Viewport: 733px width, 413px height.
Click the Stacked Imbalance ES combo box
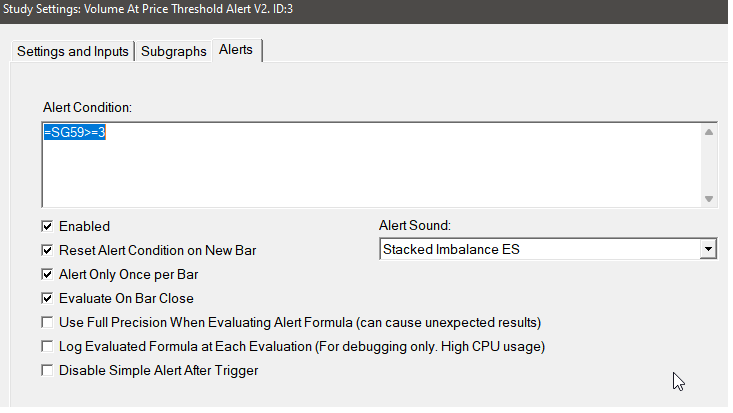tap(548, 249)
